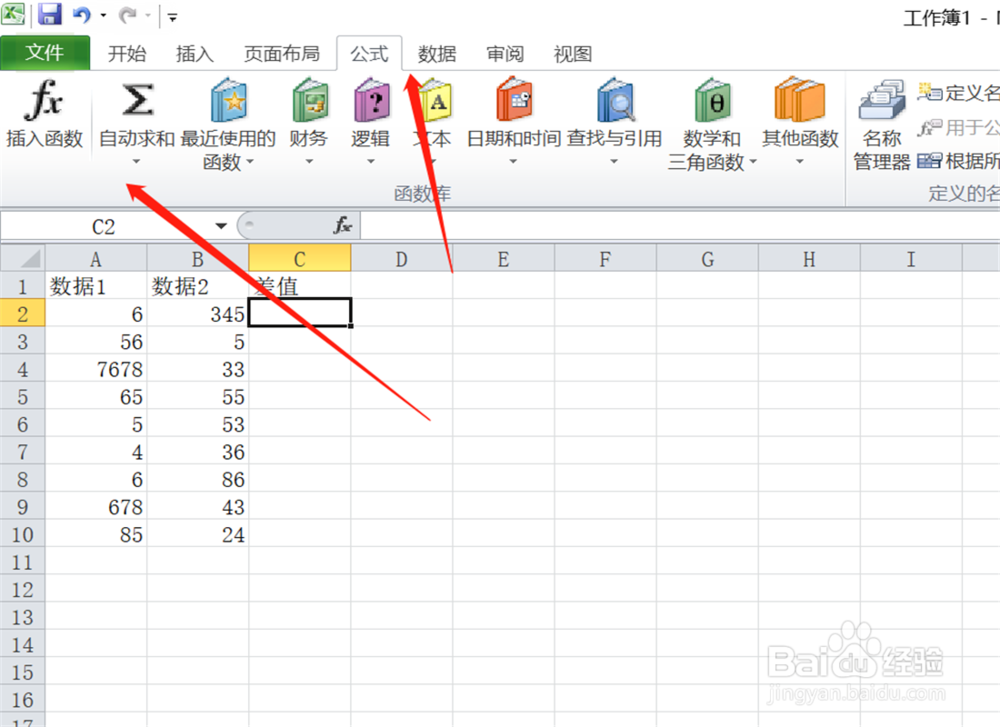This screenshot has height=727, width=1000.
Task: Select row 10 header
Action: (x=22, y=534)
